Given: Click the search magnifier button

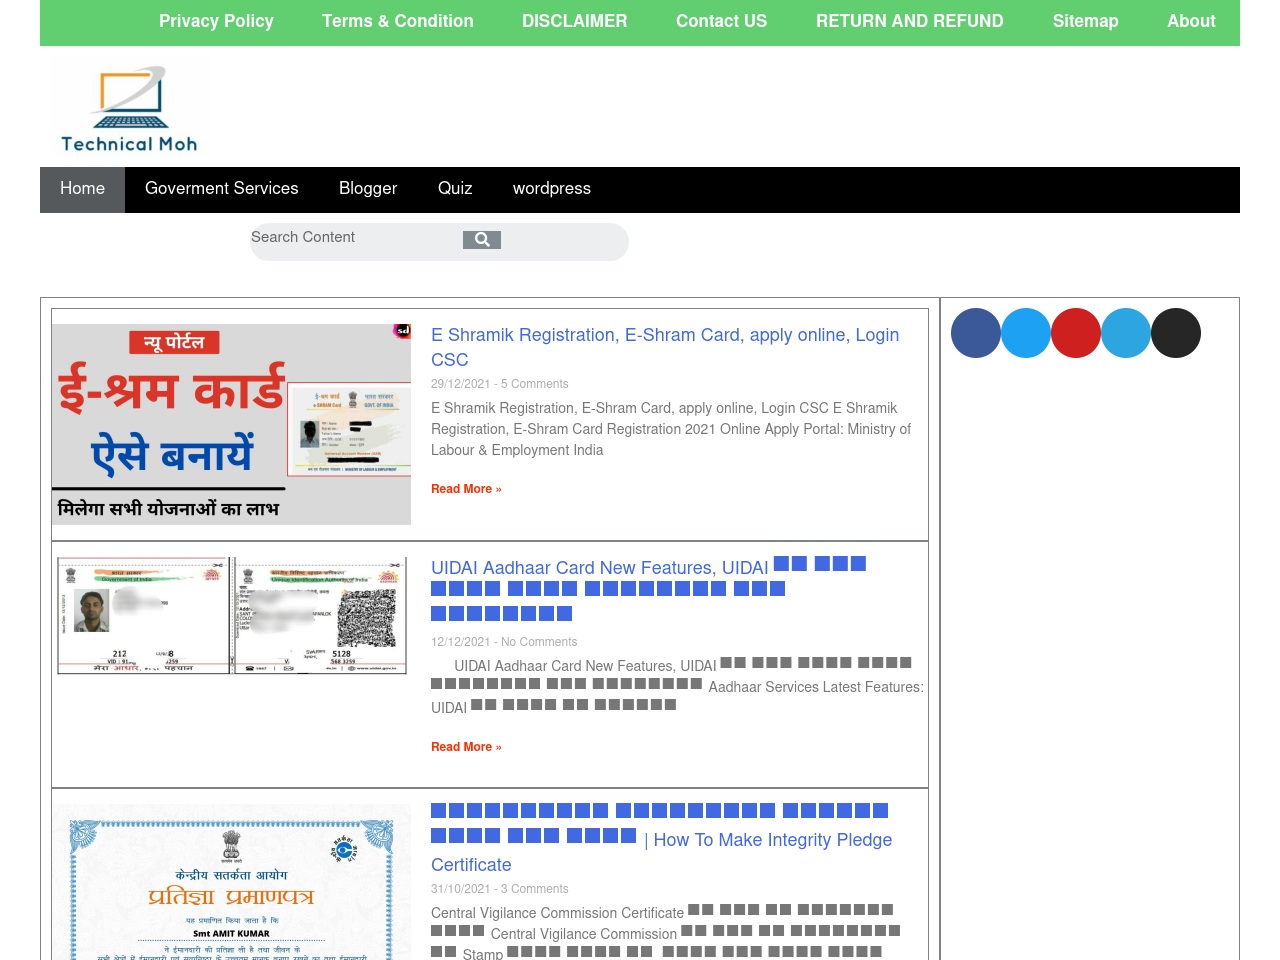Looking at the screenshot, I should click(x=482, y=240).
